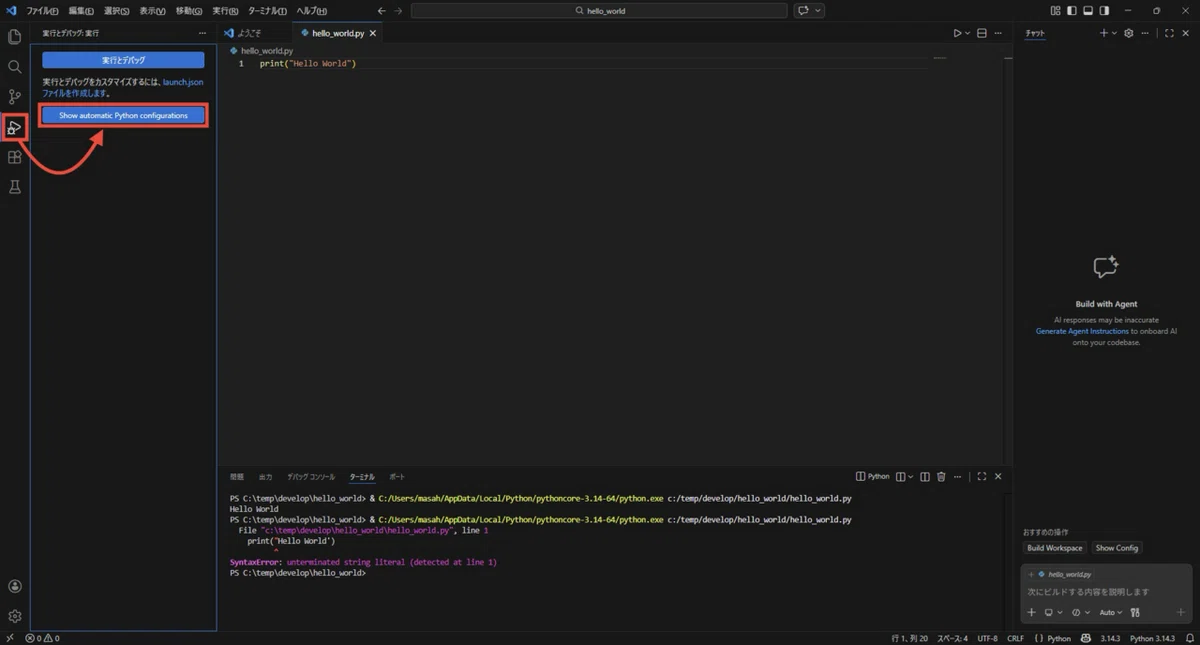Click configure tools icon in chat input
Viewport: 1200px width, 645px height.
[x=1135, y=612]
